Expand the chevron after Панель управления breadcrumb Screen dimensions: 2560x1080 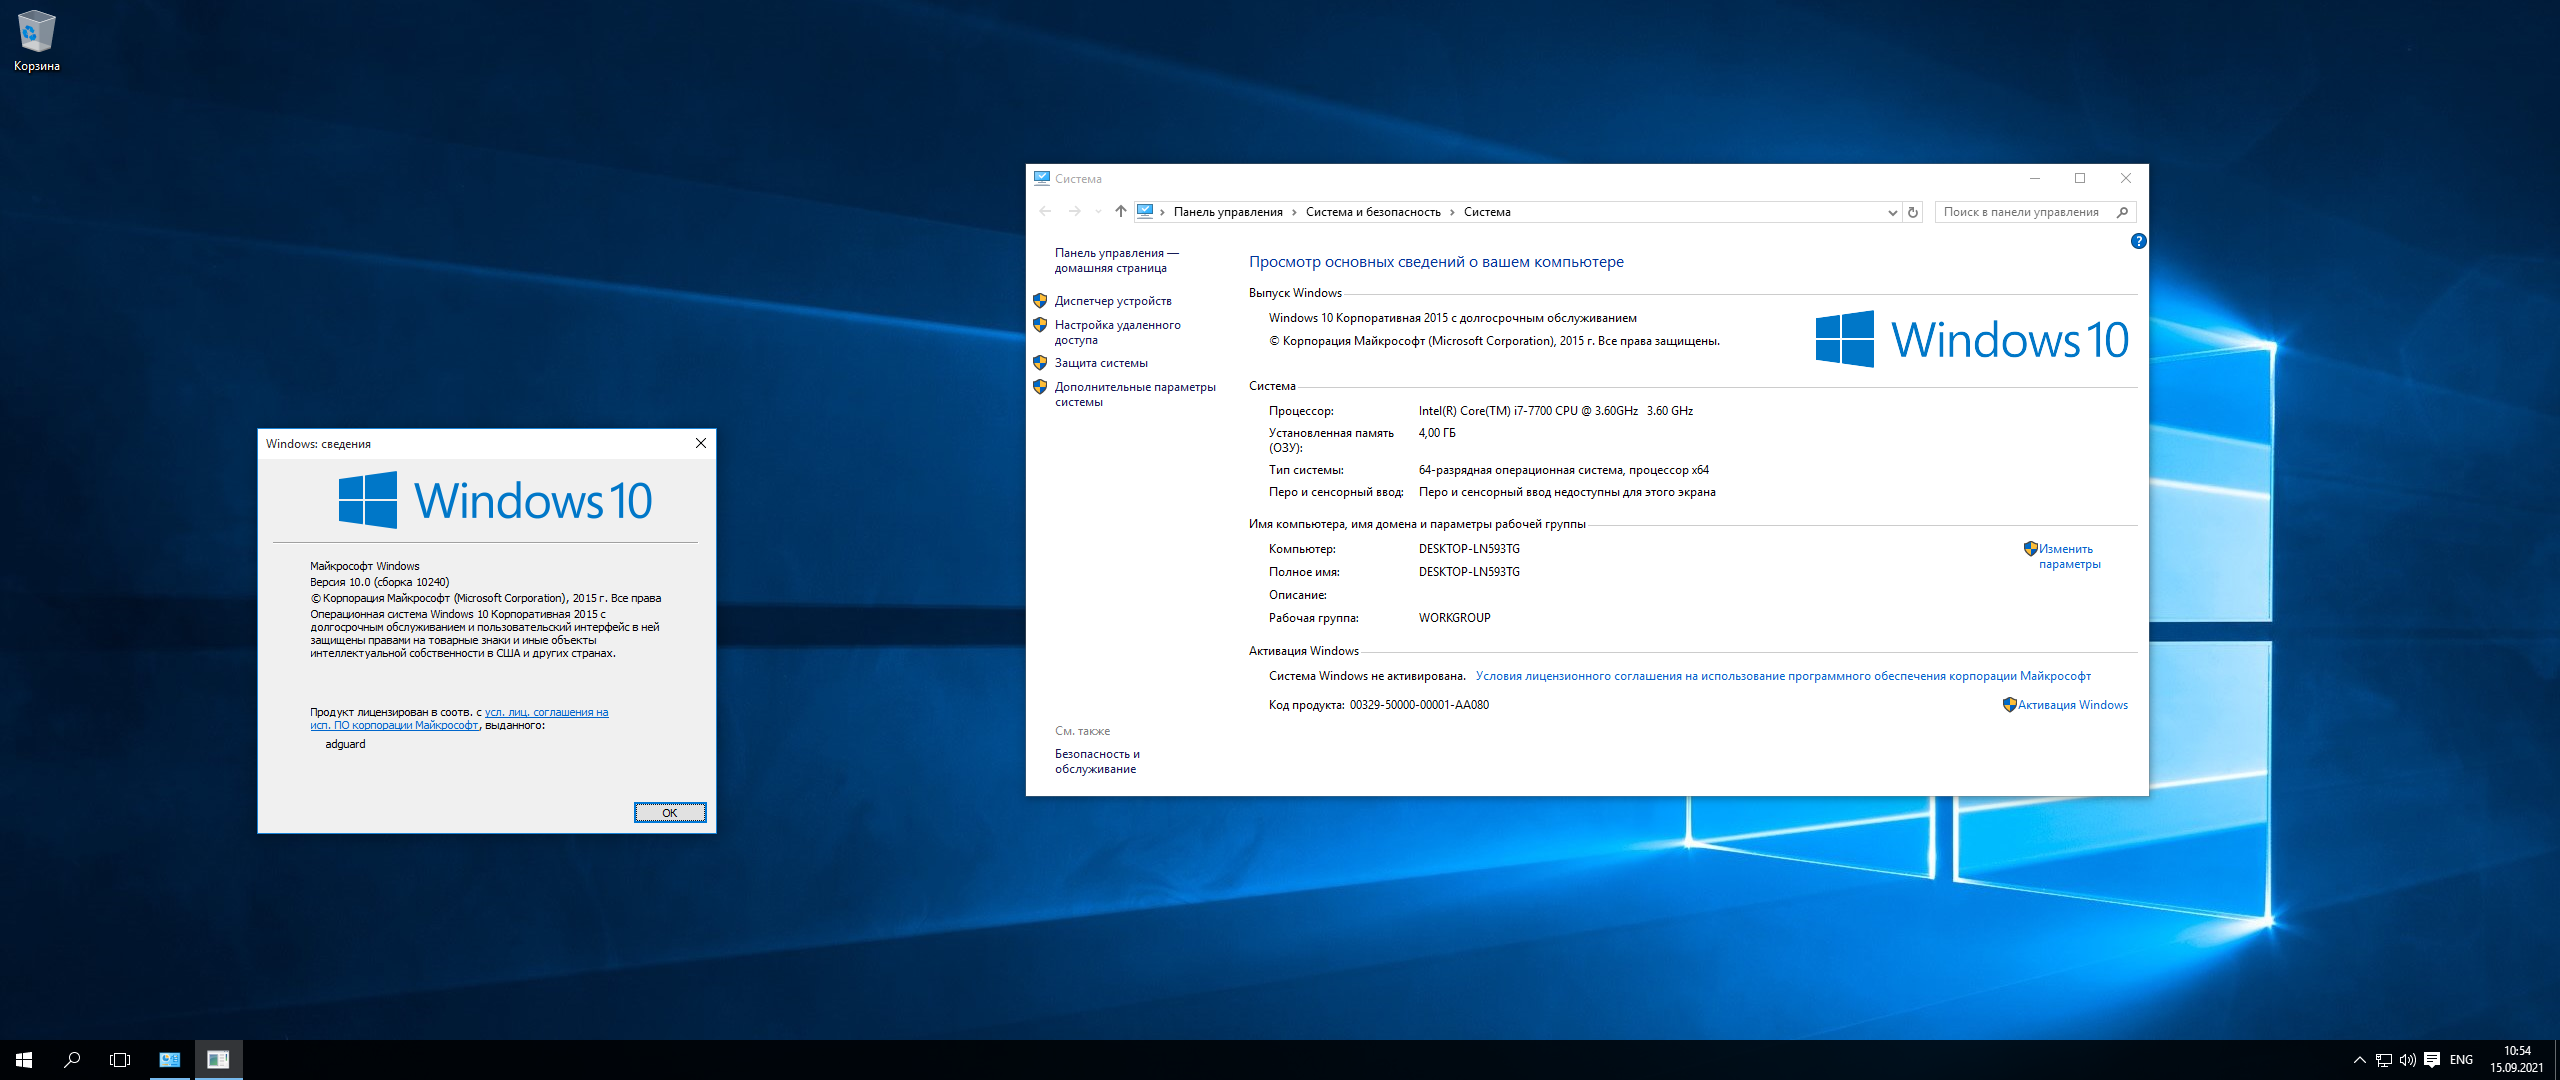[x=1294, y=212]
